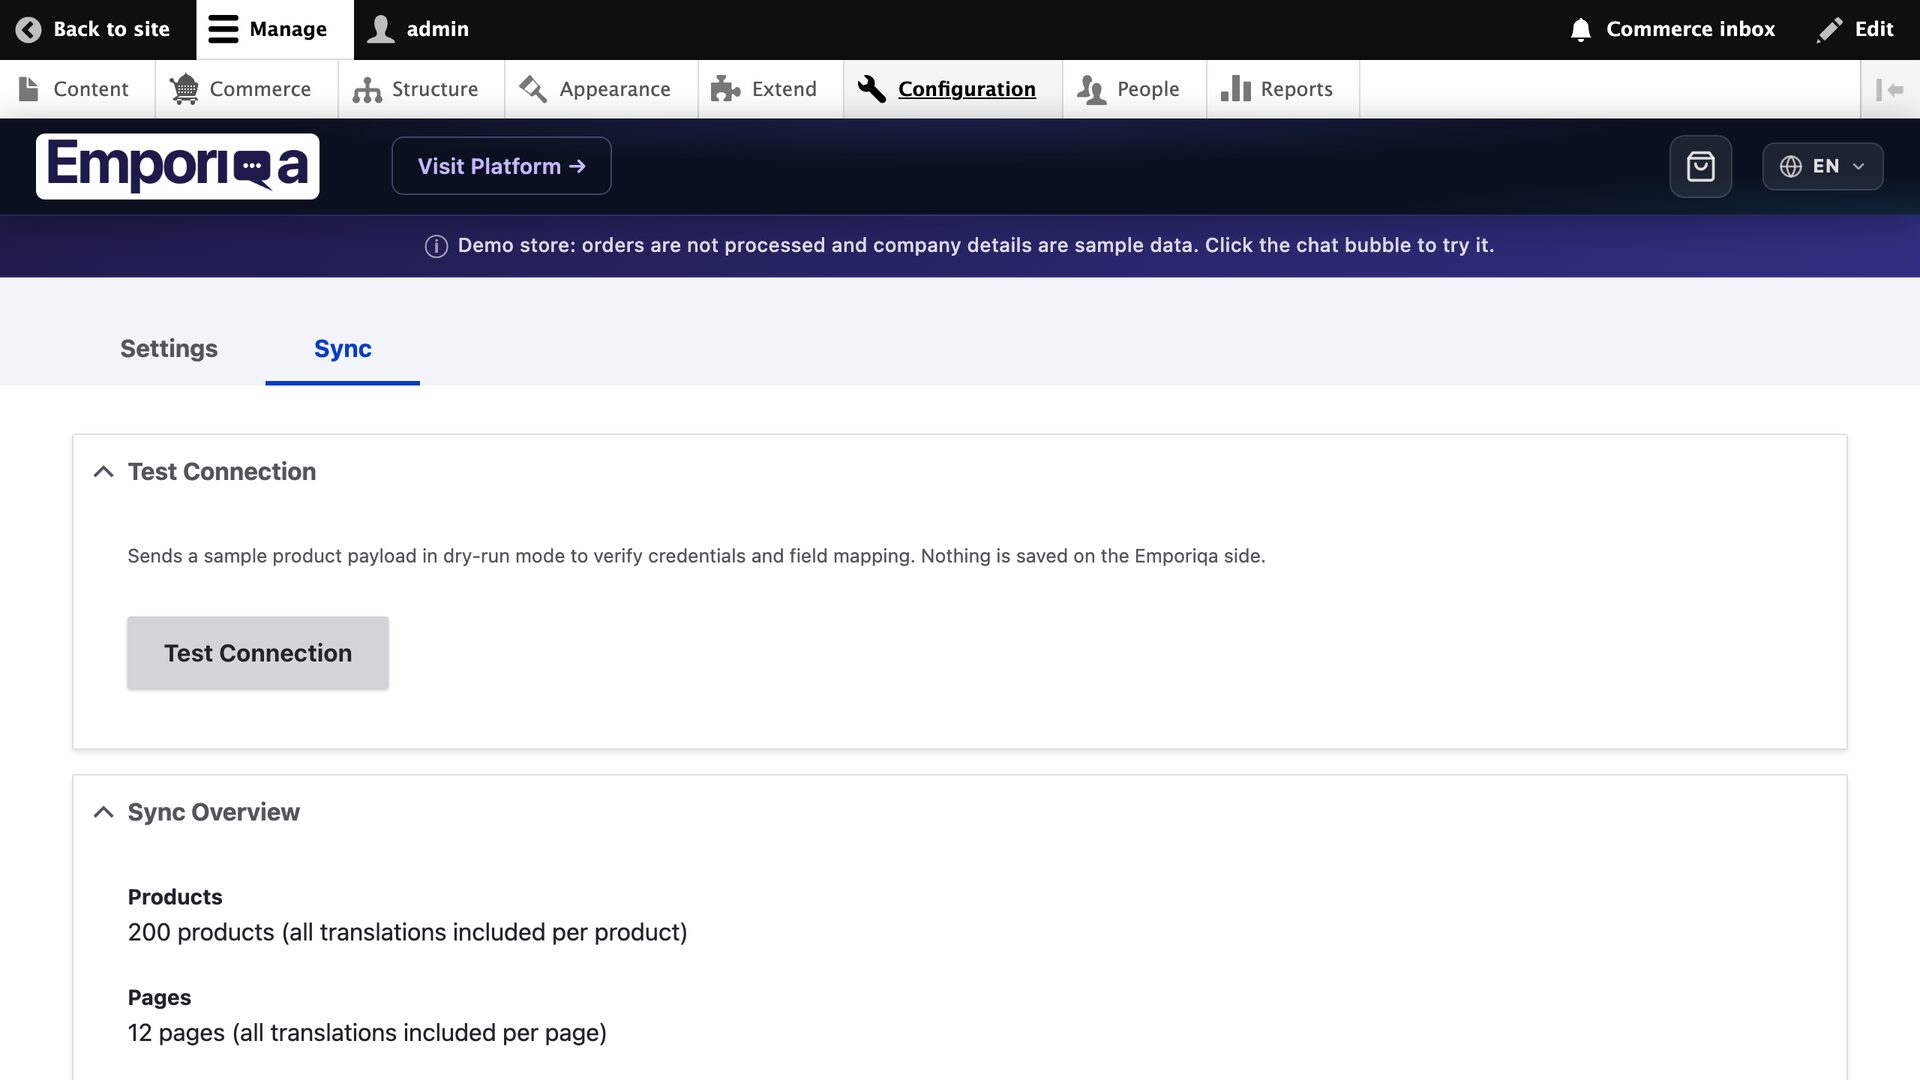1920x1080 pixels.
Task: Click the Visit Platform button
Action: coord(501,166)
